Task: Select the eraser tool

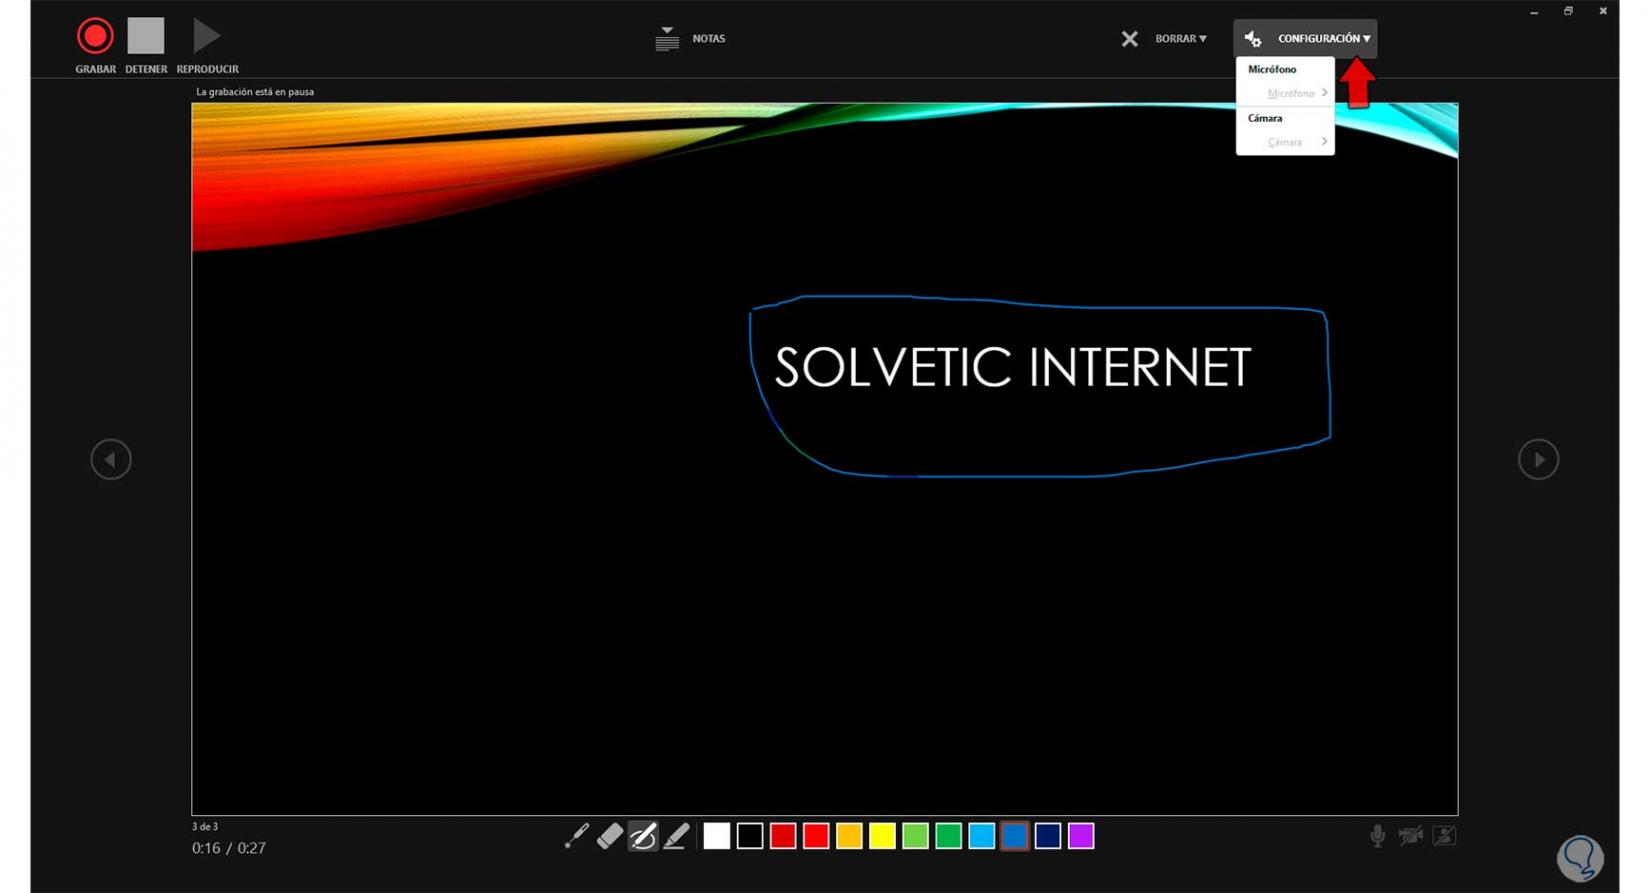Action: [x=609, y=836]
